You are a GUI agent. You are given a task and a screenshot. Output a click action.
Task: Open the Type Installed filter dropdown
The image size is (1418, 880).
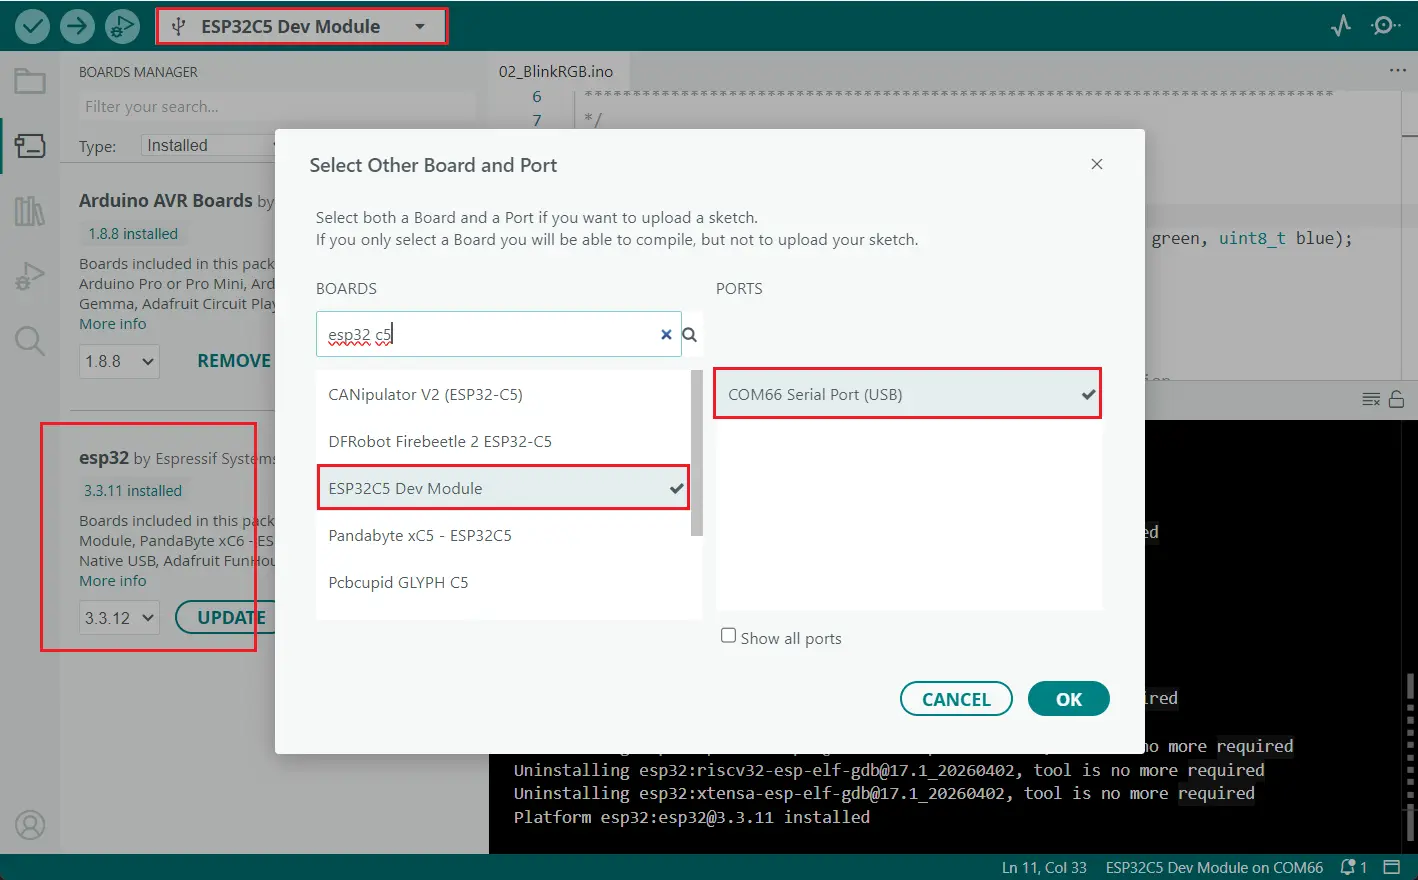(x=208, y=146)
